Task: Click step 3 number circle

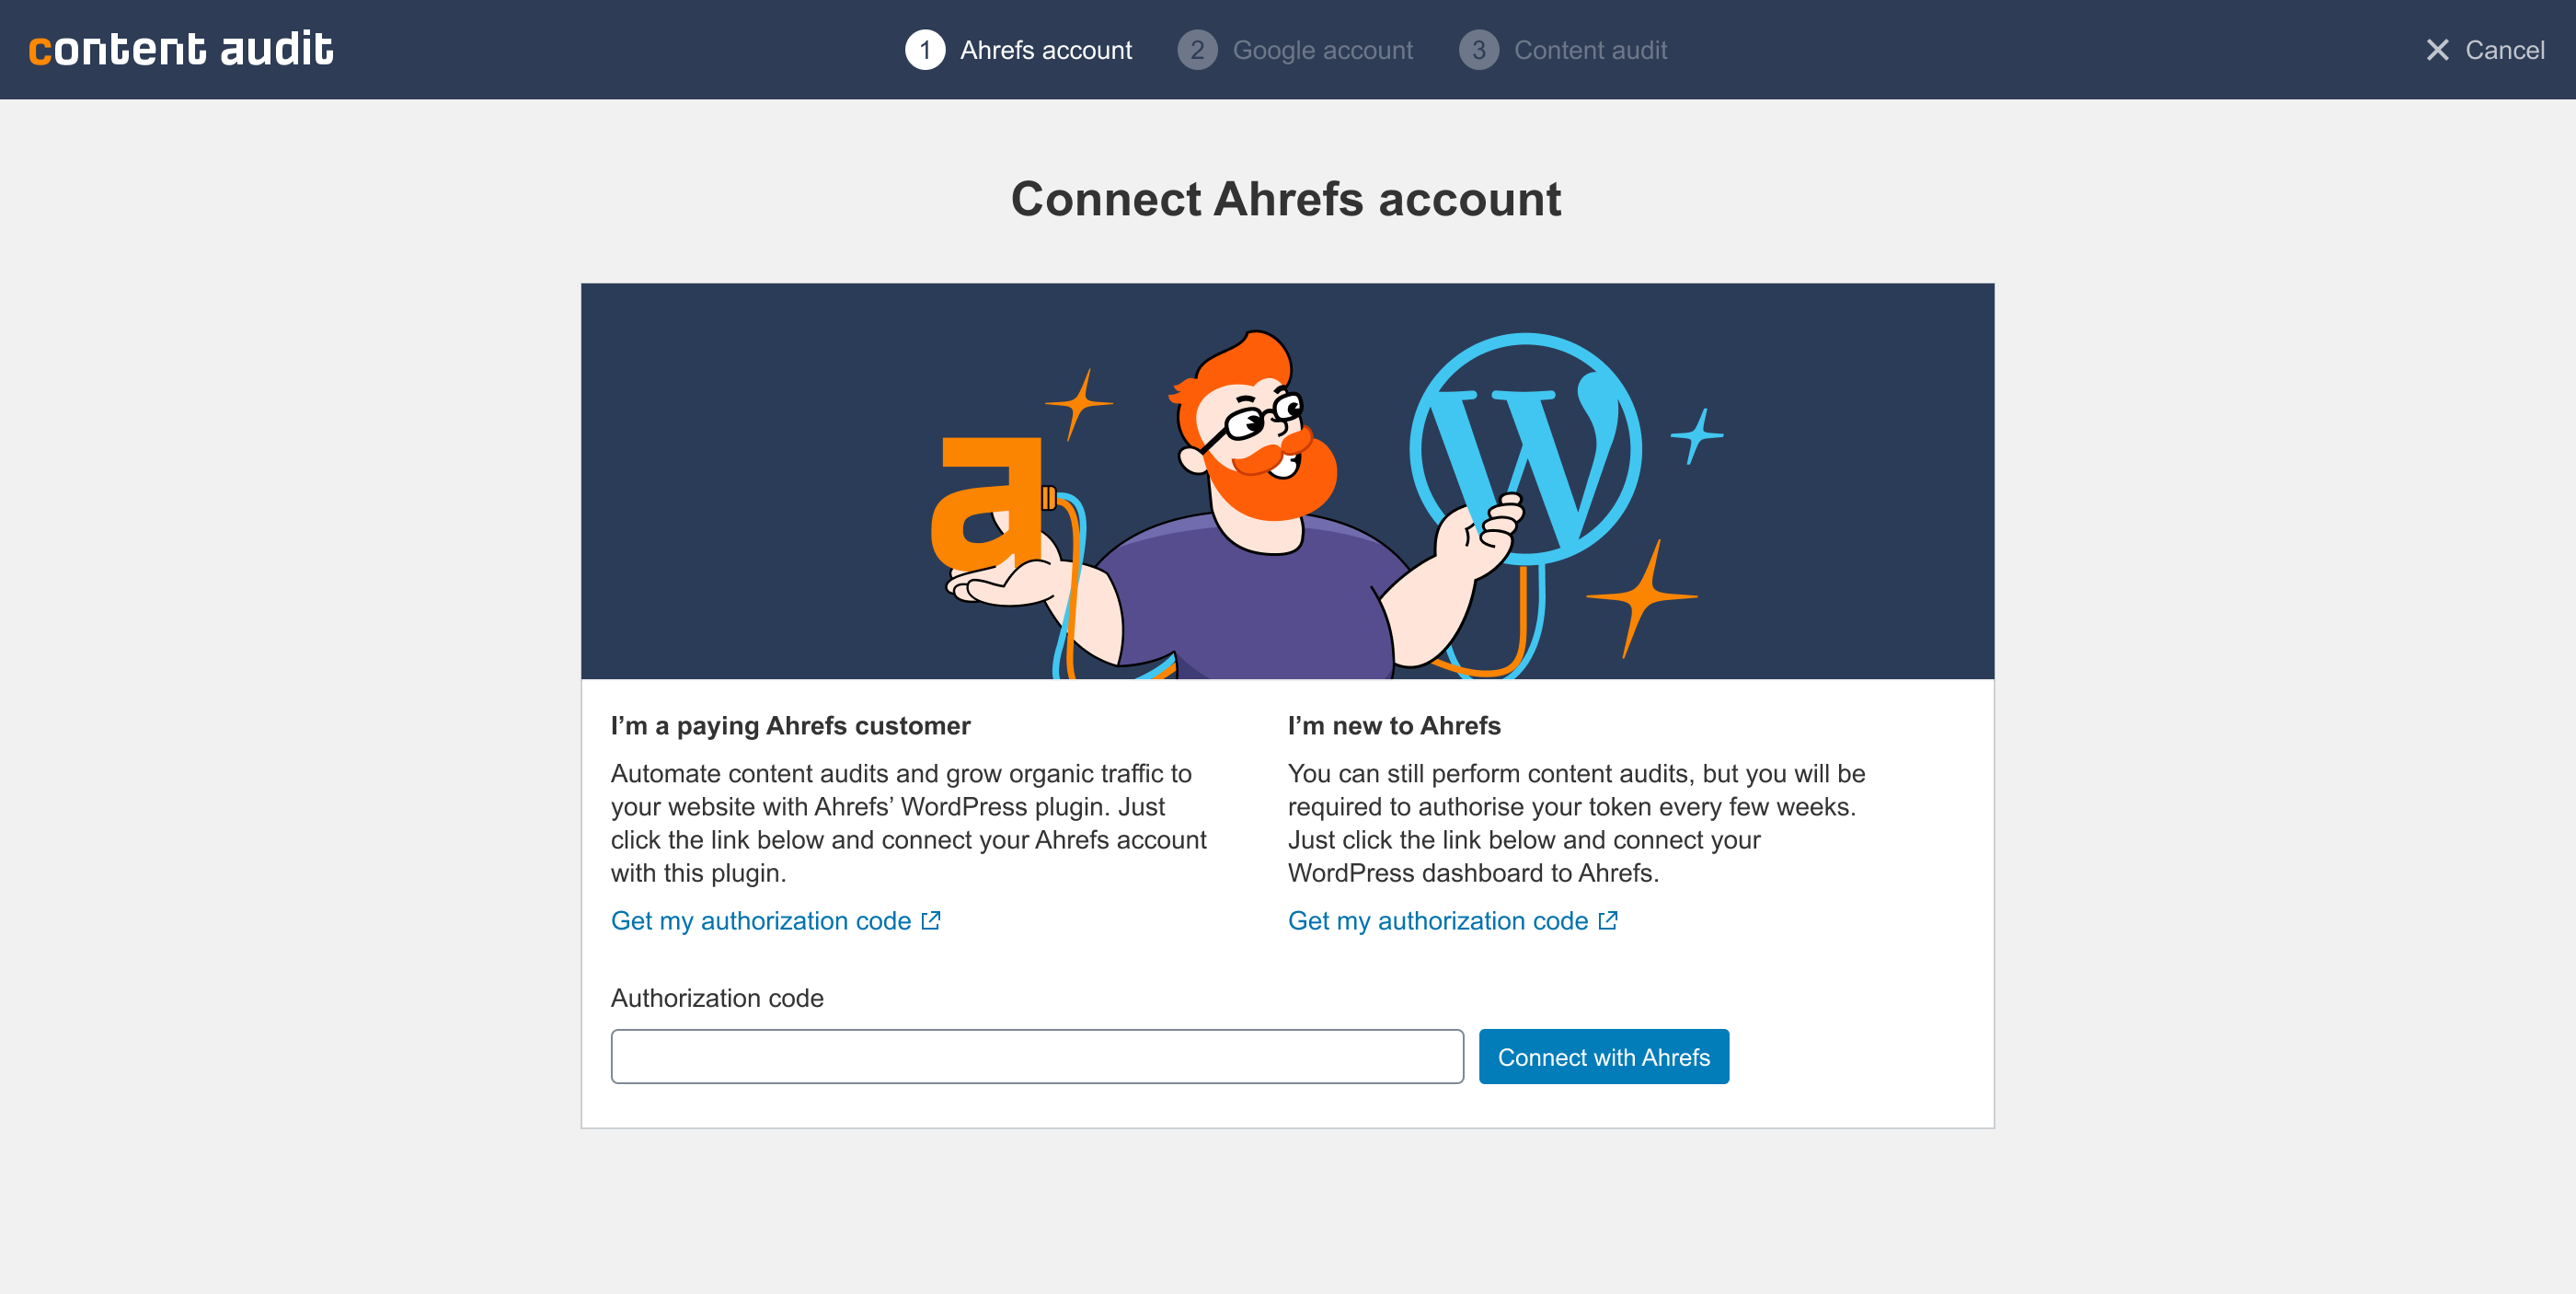Action: click(1478, 50)
